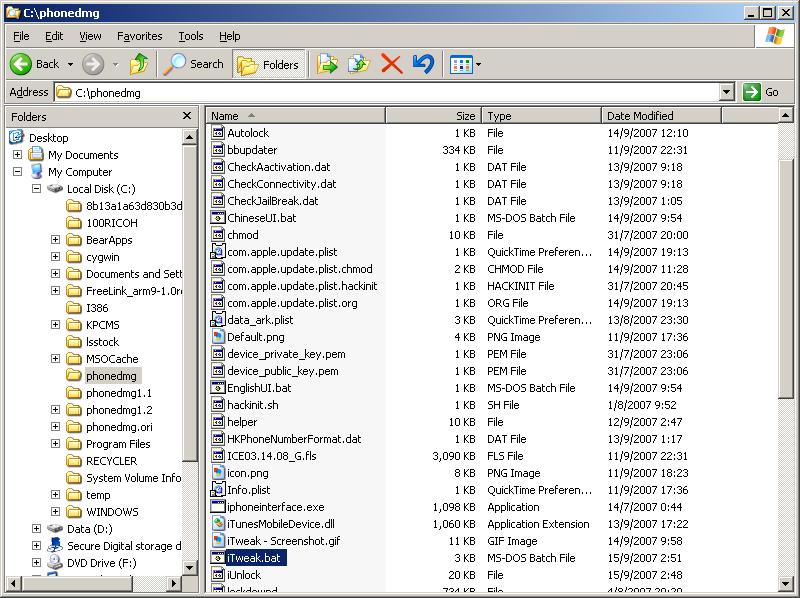Open the Back history dropdown arrow
800x598 pixels.
coord(70,64)
